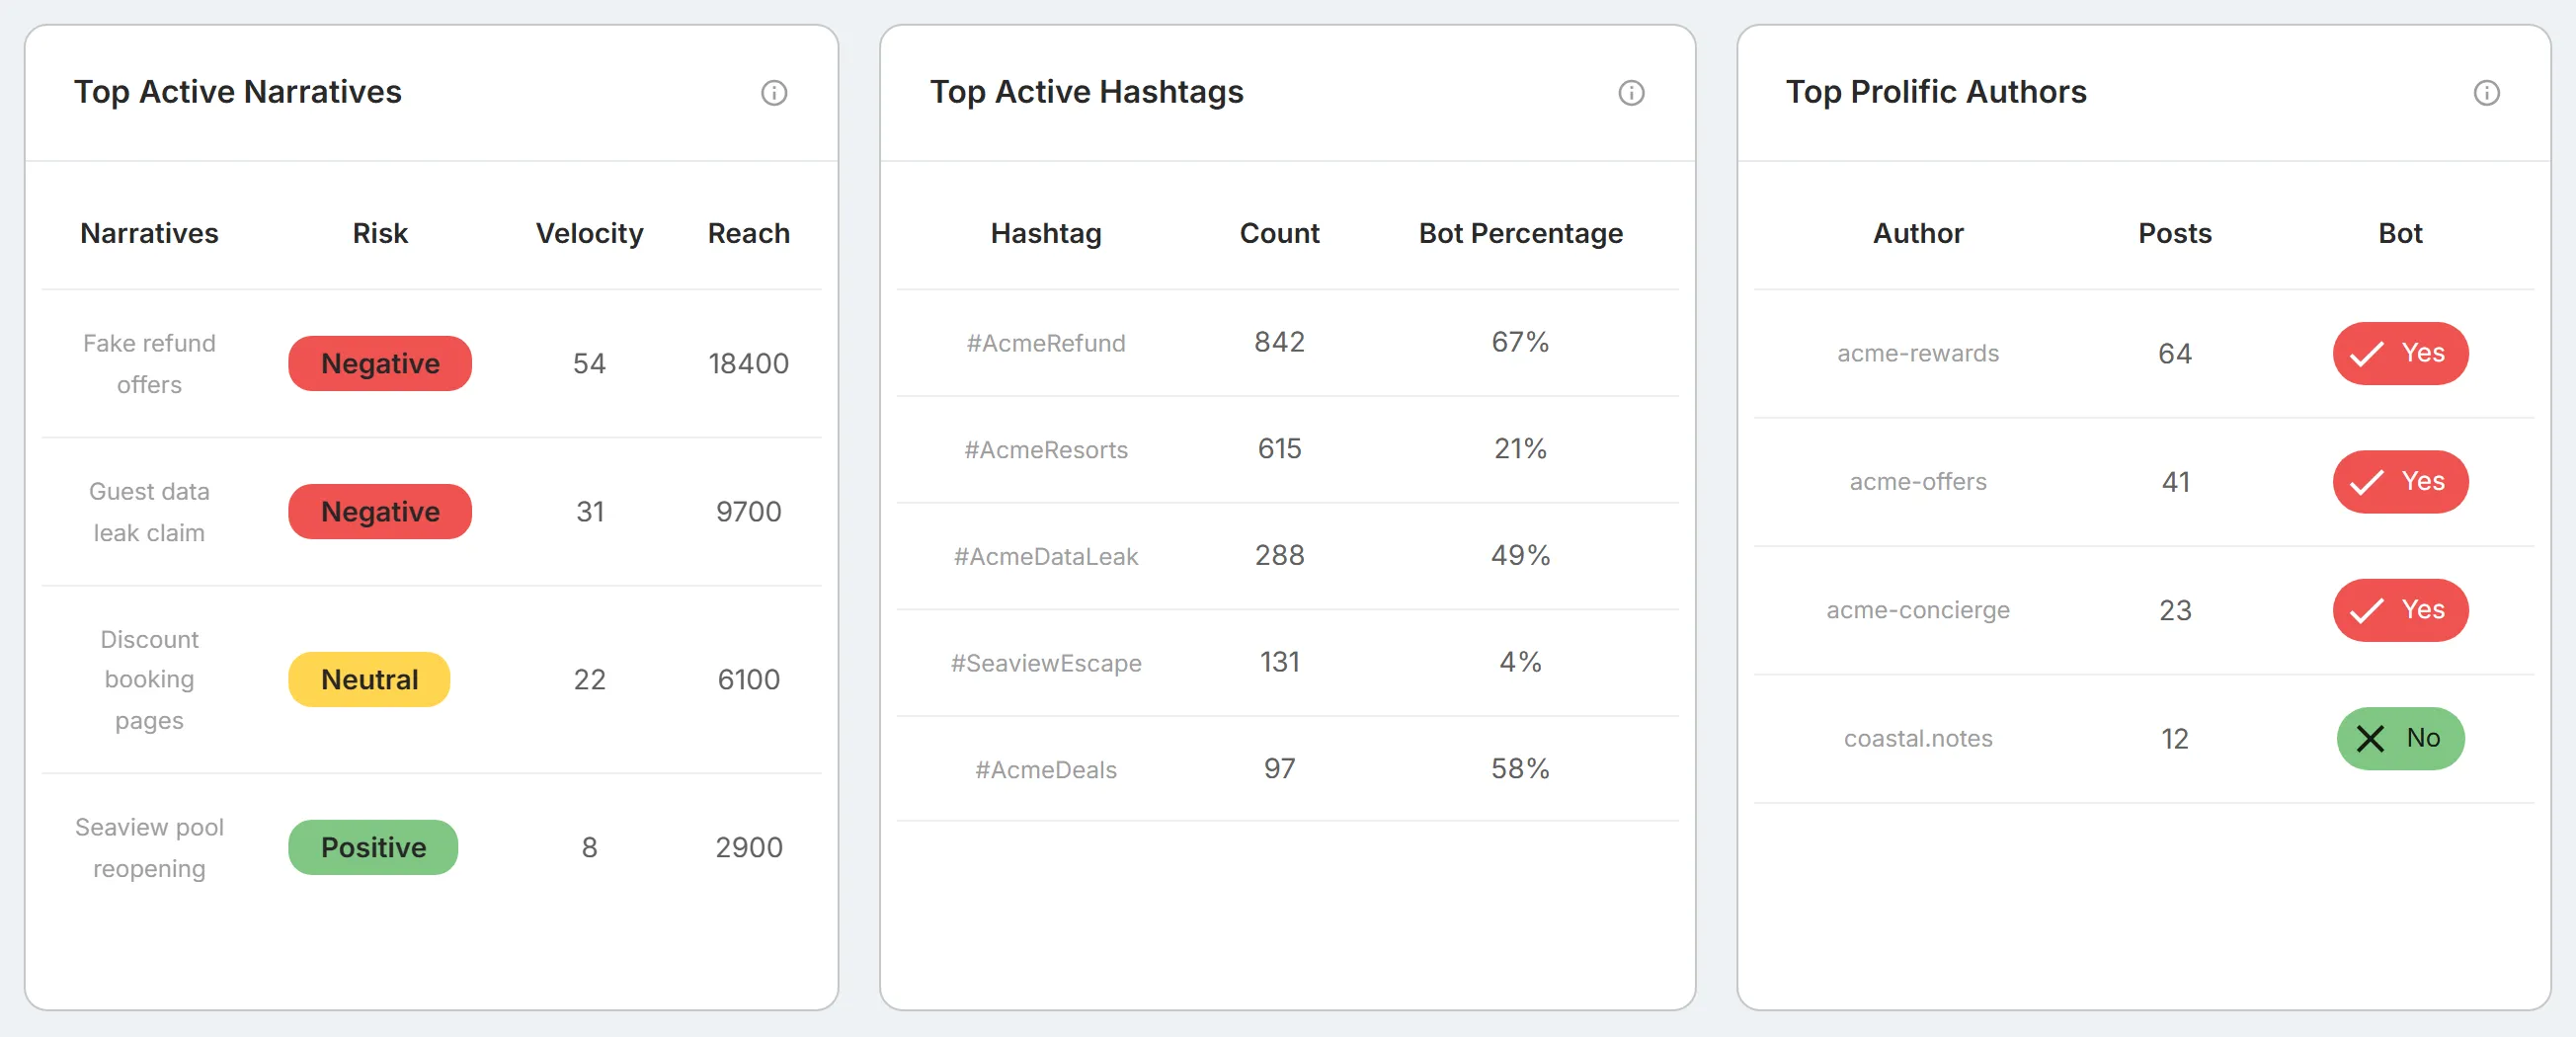Viewport: 2576px width, 1037px height.
Task: Open the Discount booking pages narrative
Action: click(149, 680)
